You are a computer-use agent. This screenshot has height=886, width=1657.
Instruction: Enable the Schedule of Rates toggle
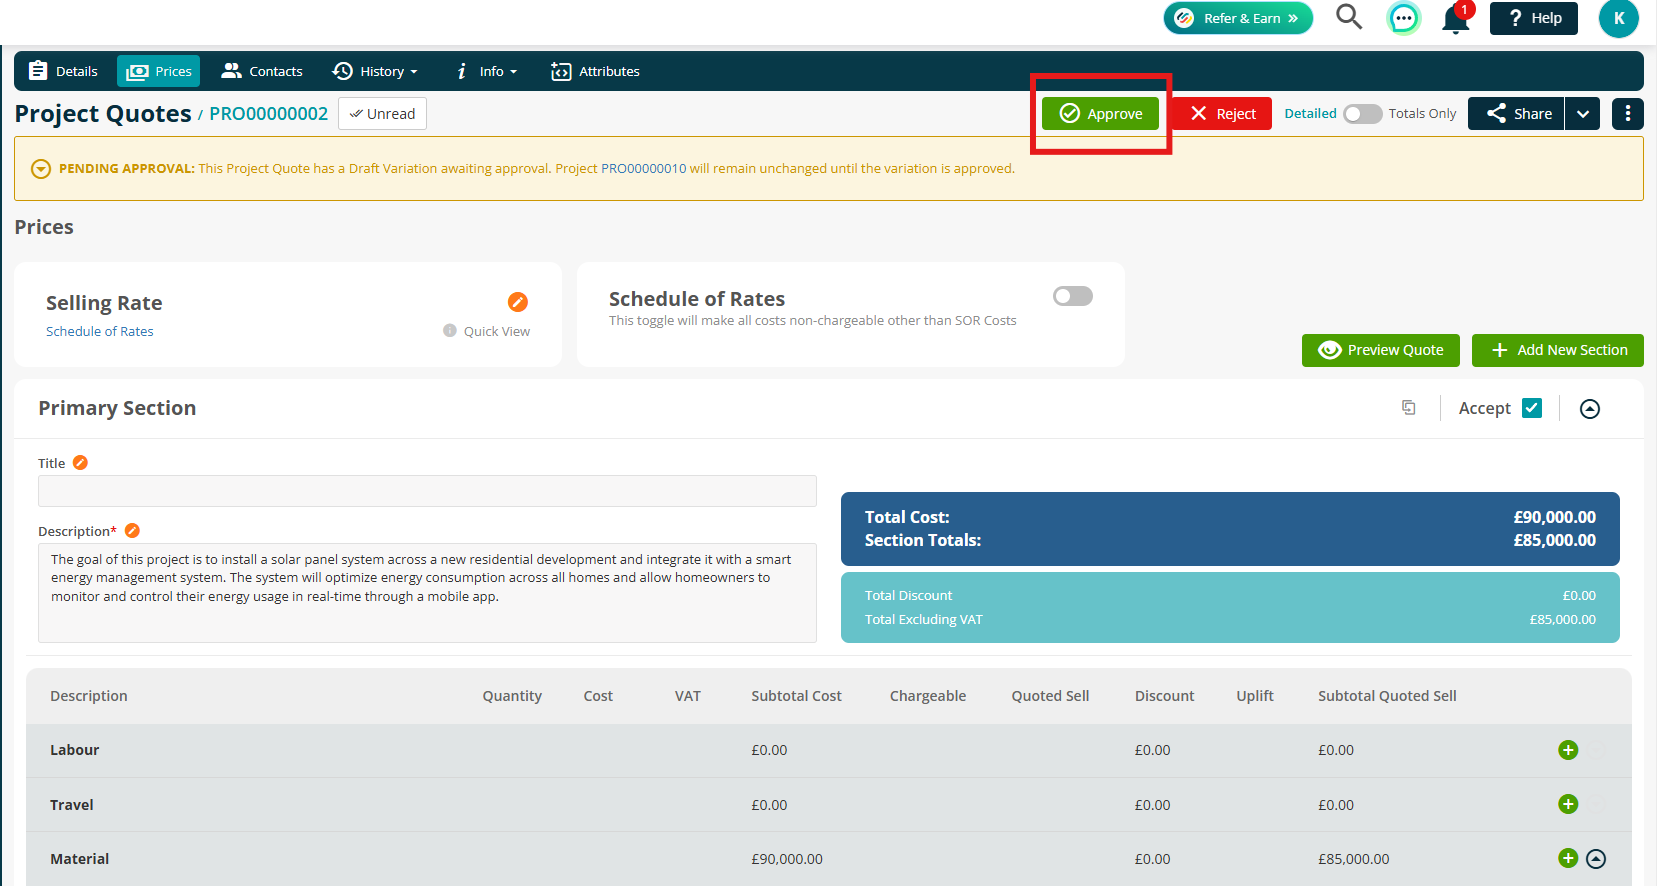click(1073, 296)
